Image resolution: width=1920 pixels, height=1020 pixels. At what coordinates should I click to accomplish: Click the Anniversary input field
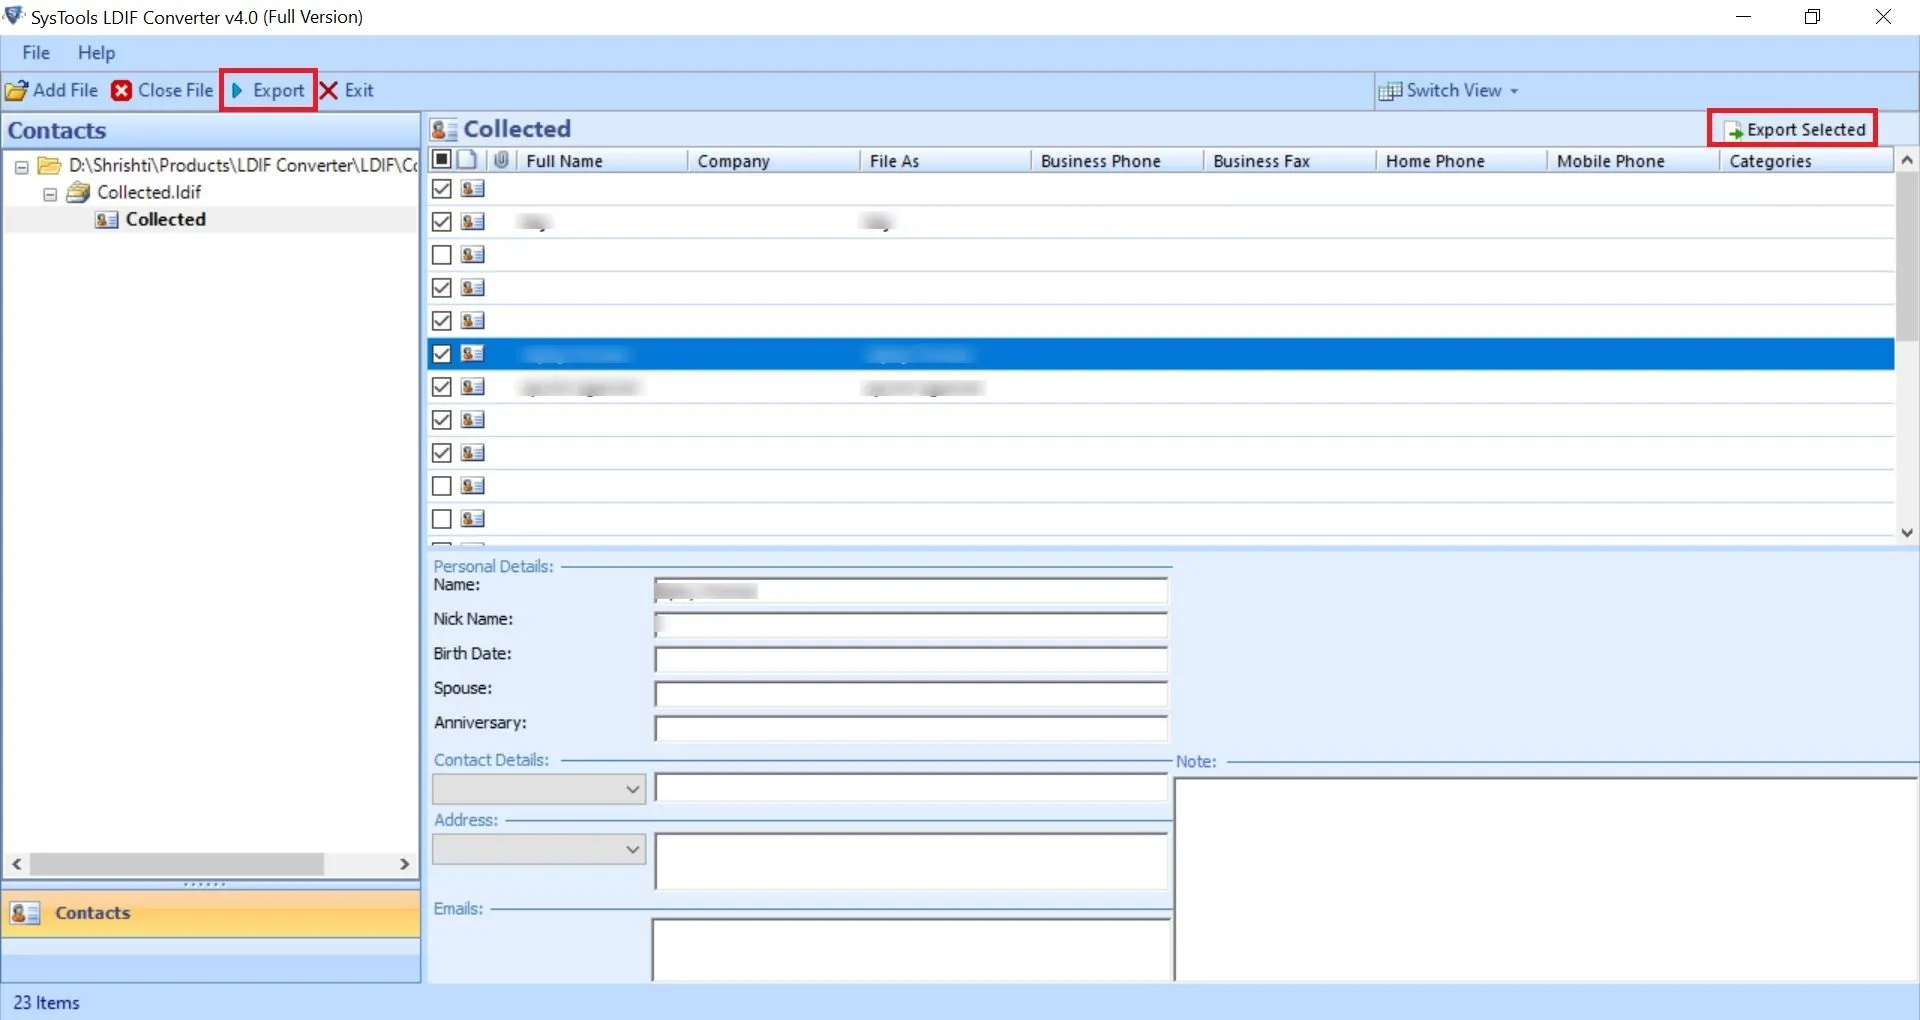pyautogui.click(x=910, y=728)
